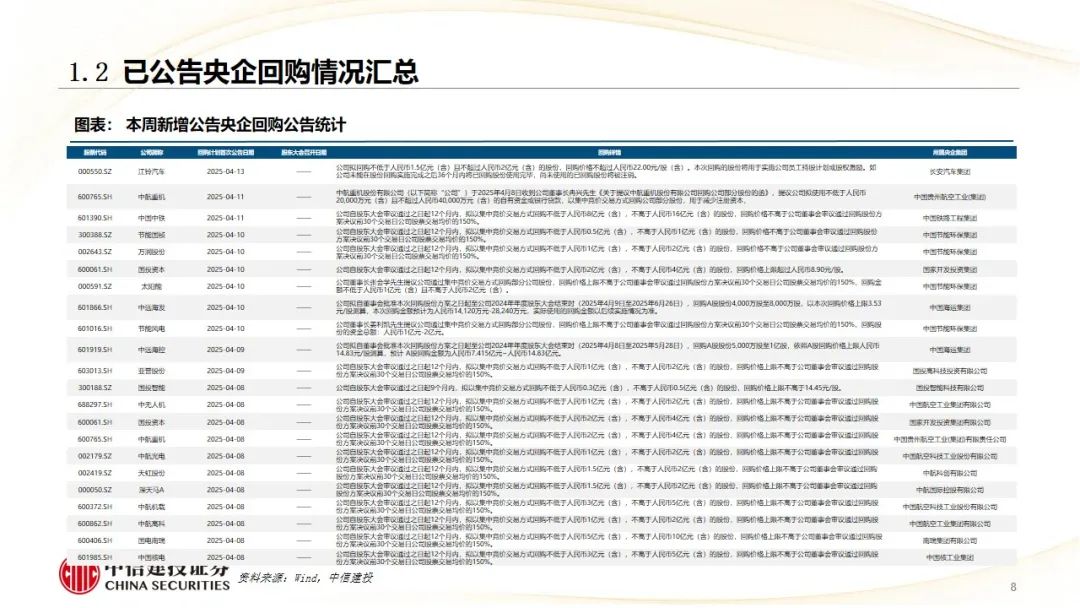1080x608 pixels.
Task: Click the group name 长安汽车集团
Action: 950,171
